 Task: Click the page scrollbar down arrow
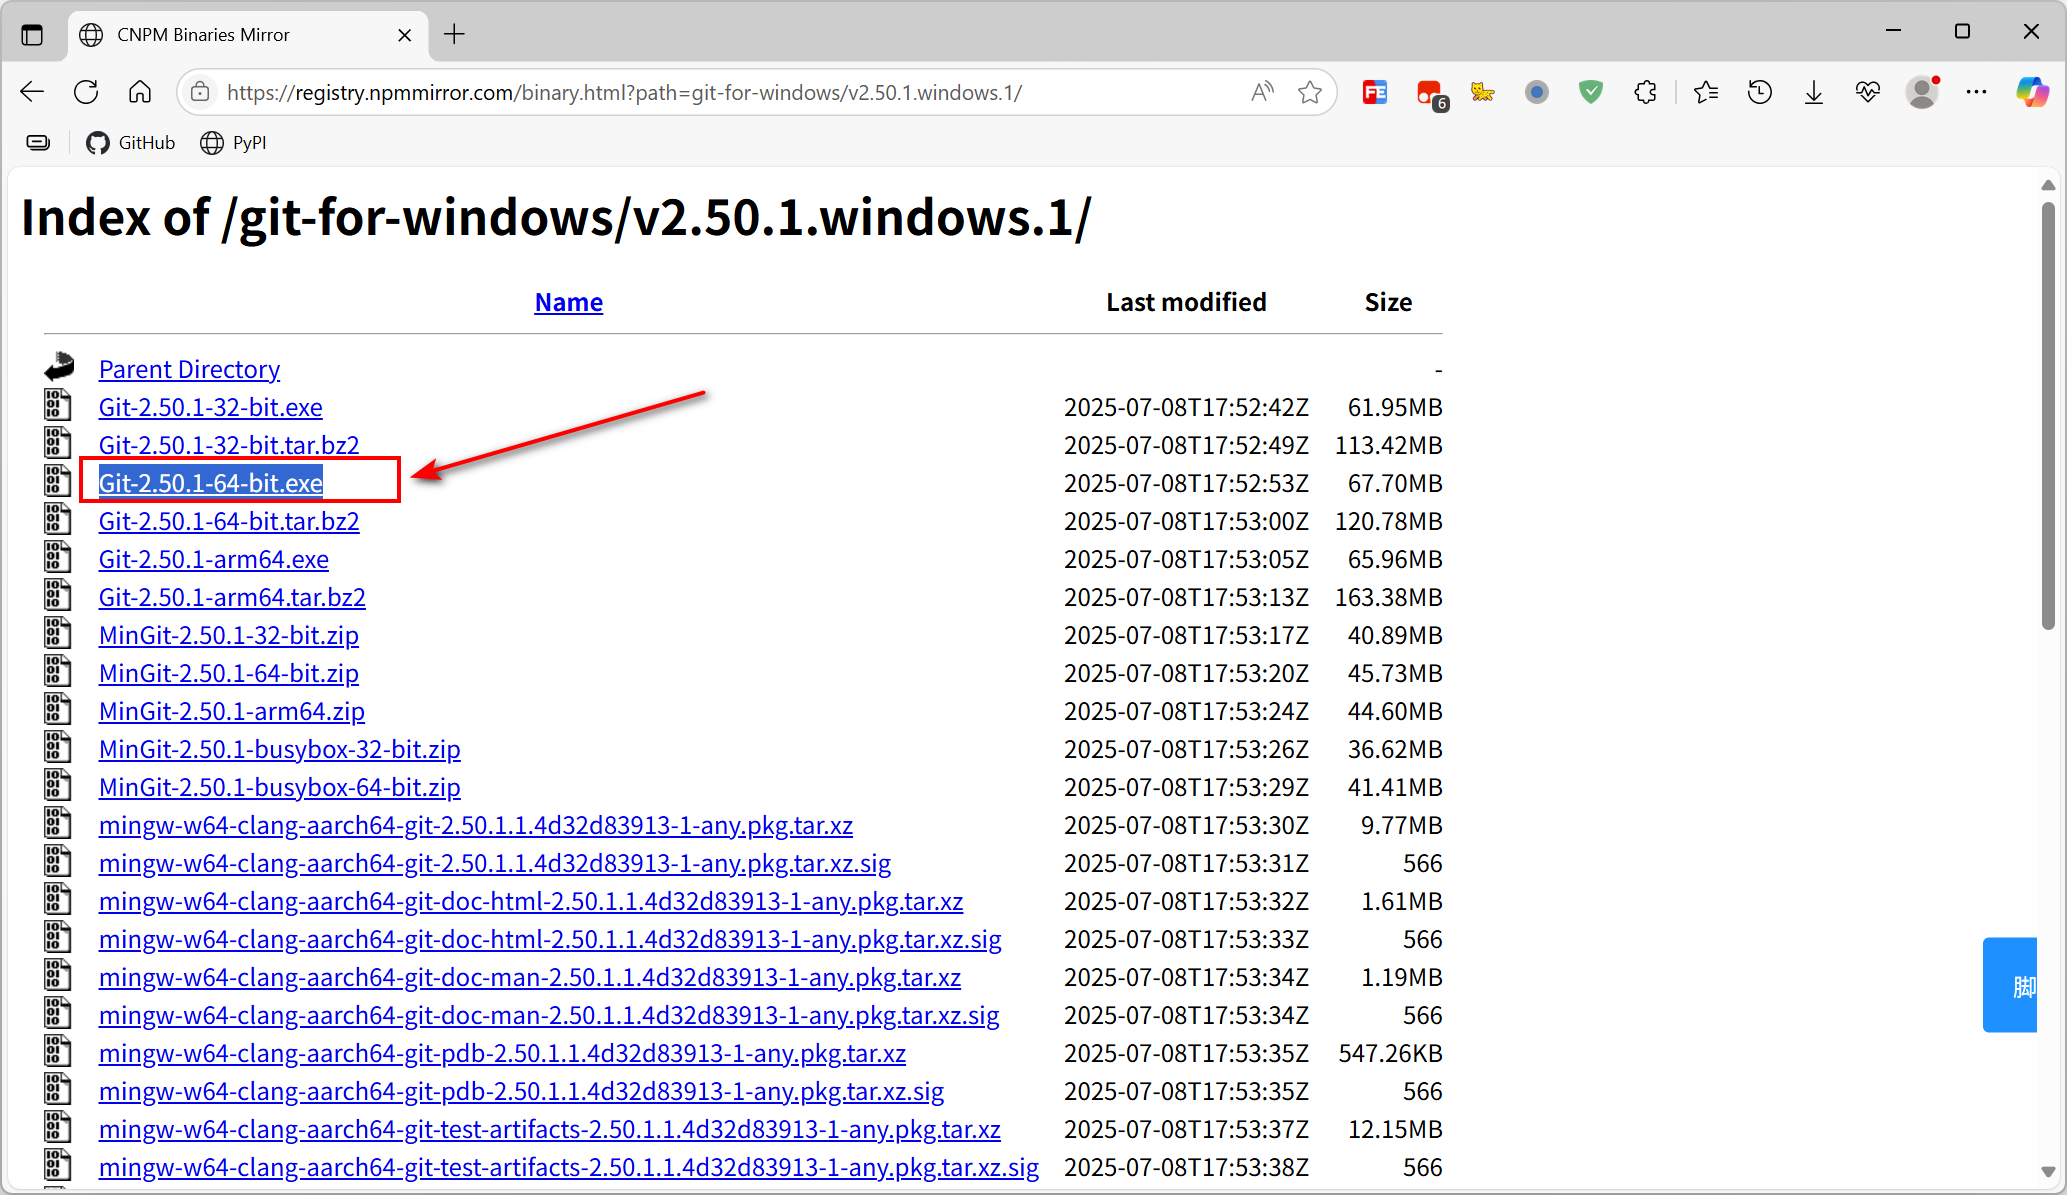2048,1171
